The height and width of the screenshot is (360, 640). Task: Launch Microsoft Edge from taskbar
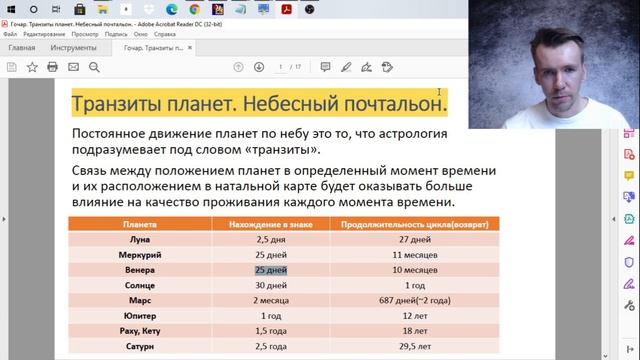pos(172,9)
